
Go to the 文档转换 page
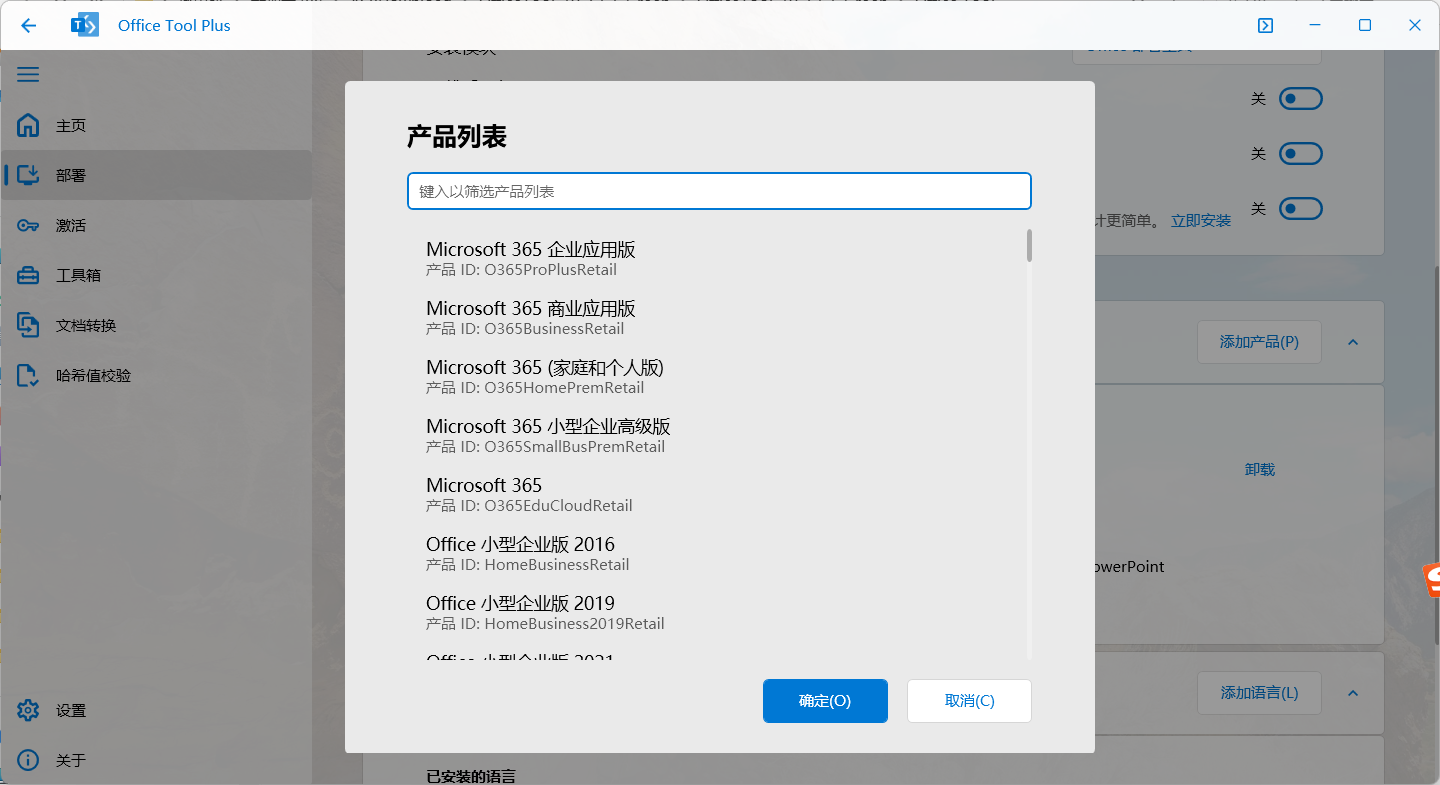click(157, 325)
